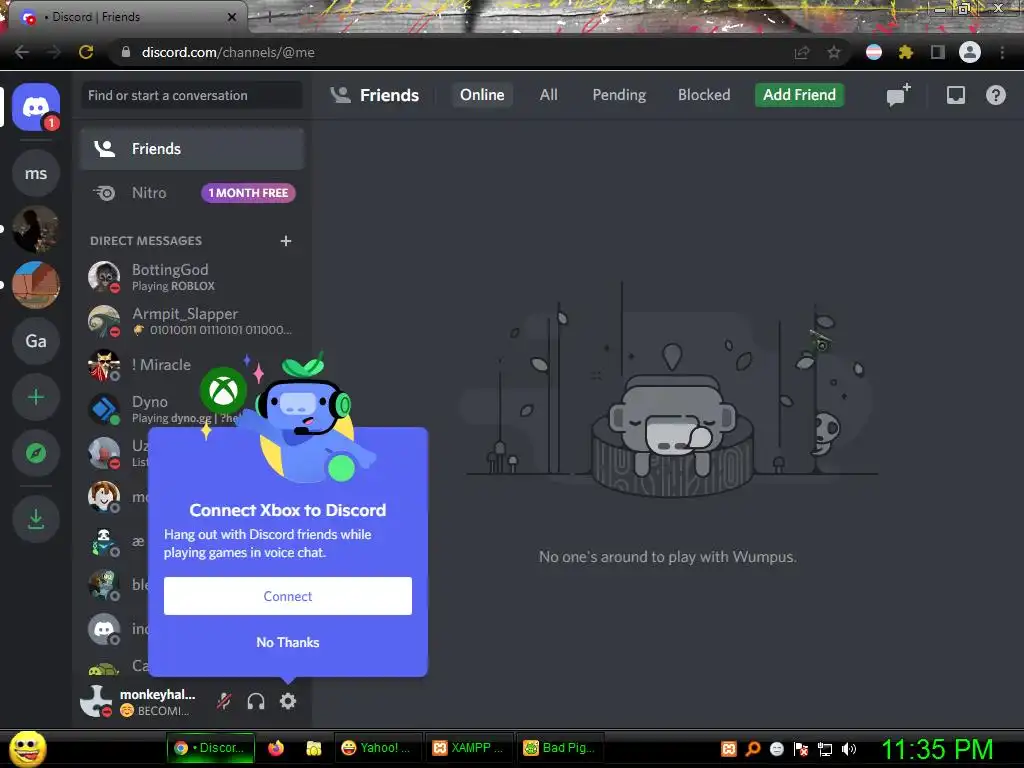Open ! Miracle direct message

(163, 365)
